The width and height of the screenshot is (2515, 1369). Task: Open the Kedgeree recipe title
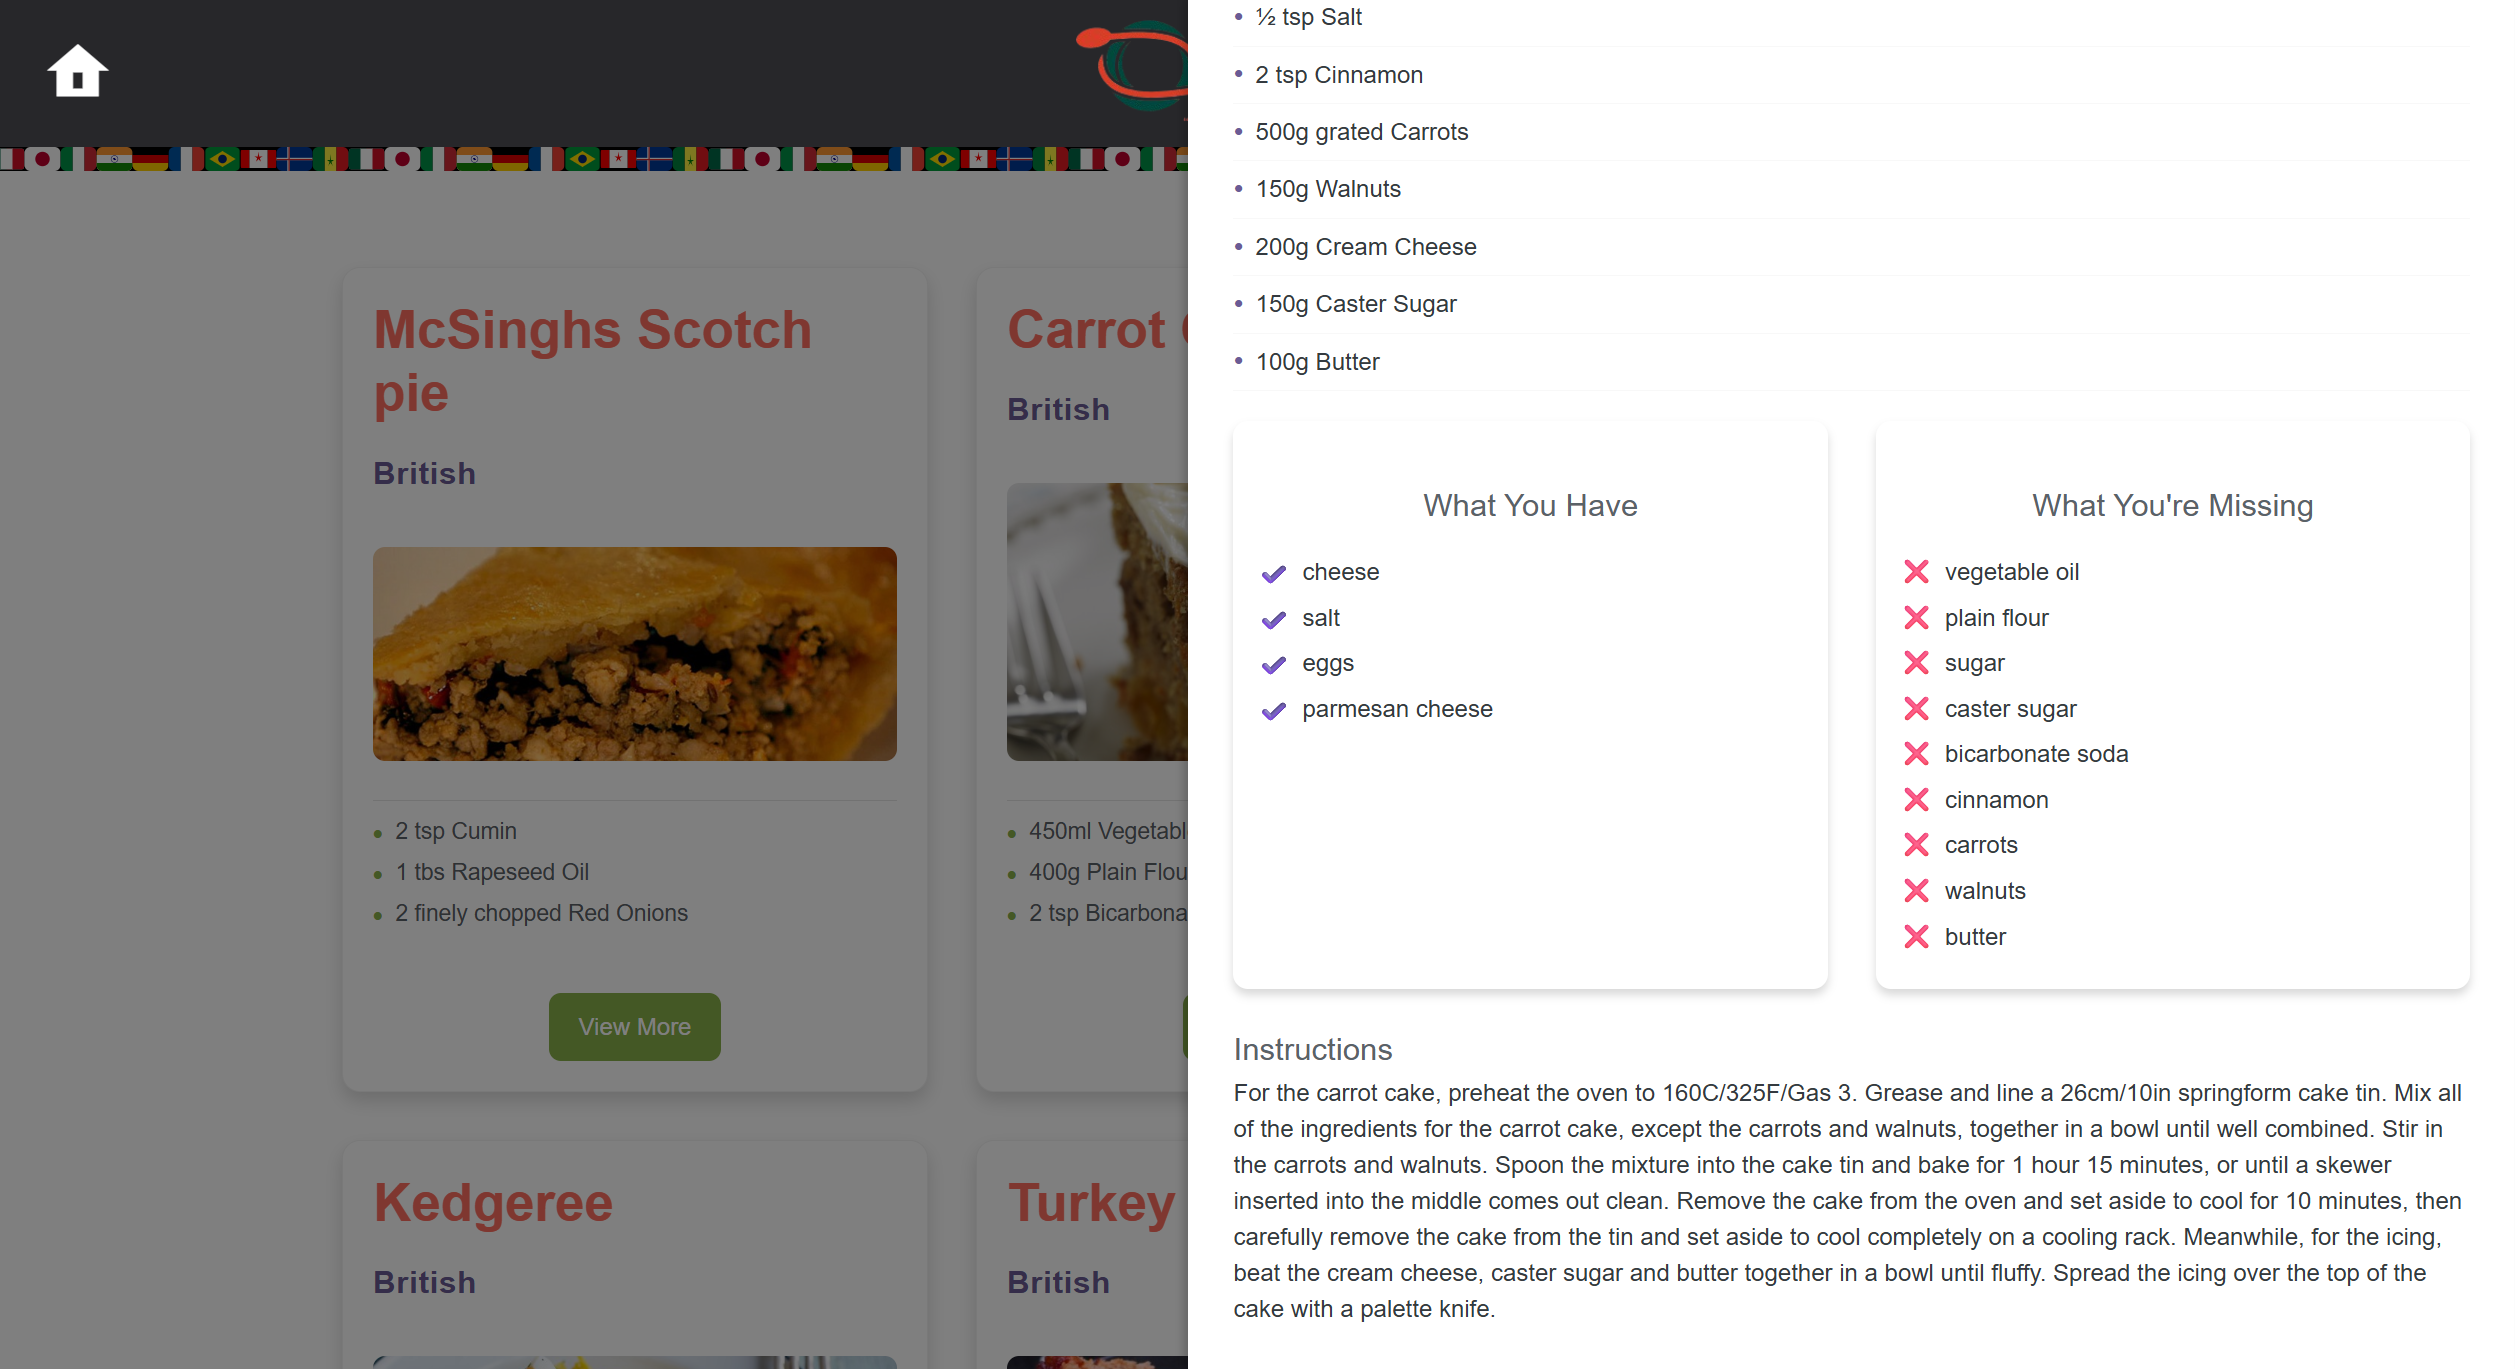click(x=492, y=1202)
